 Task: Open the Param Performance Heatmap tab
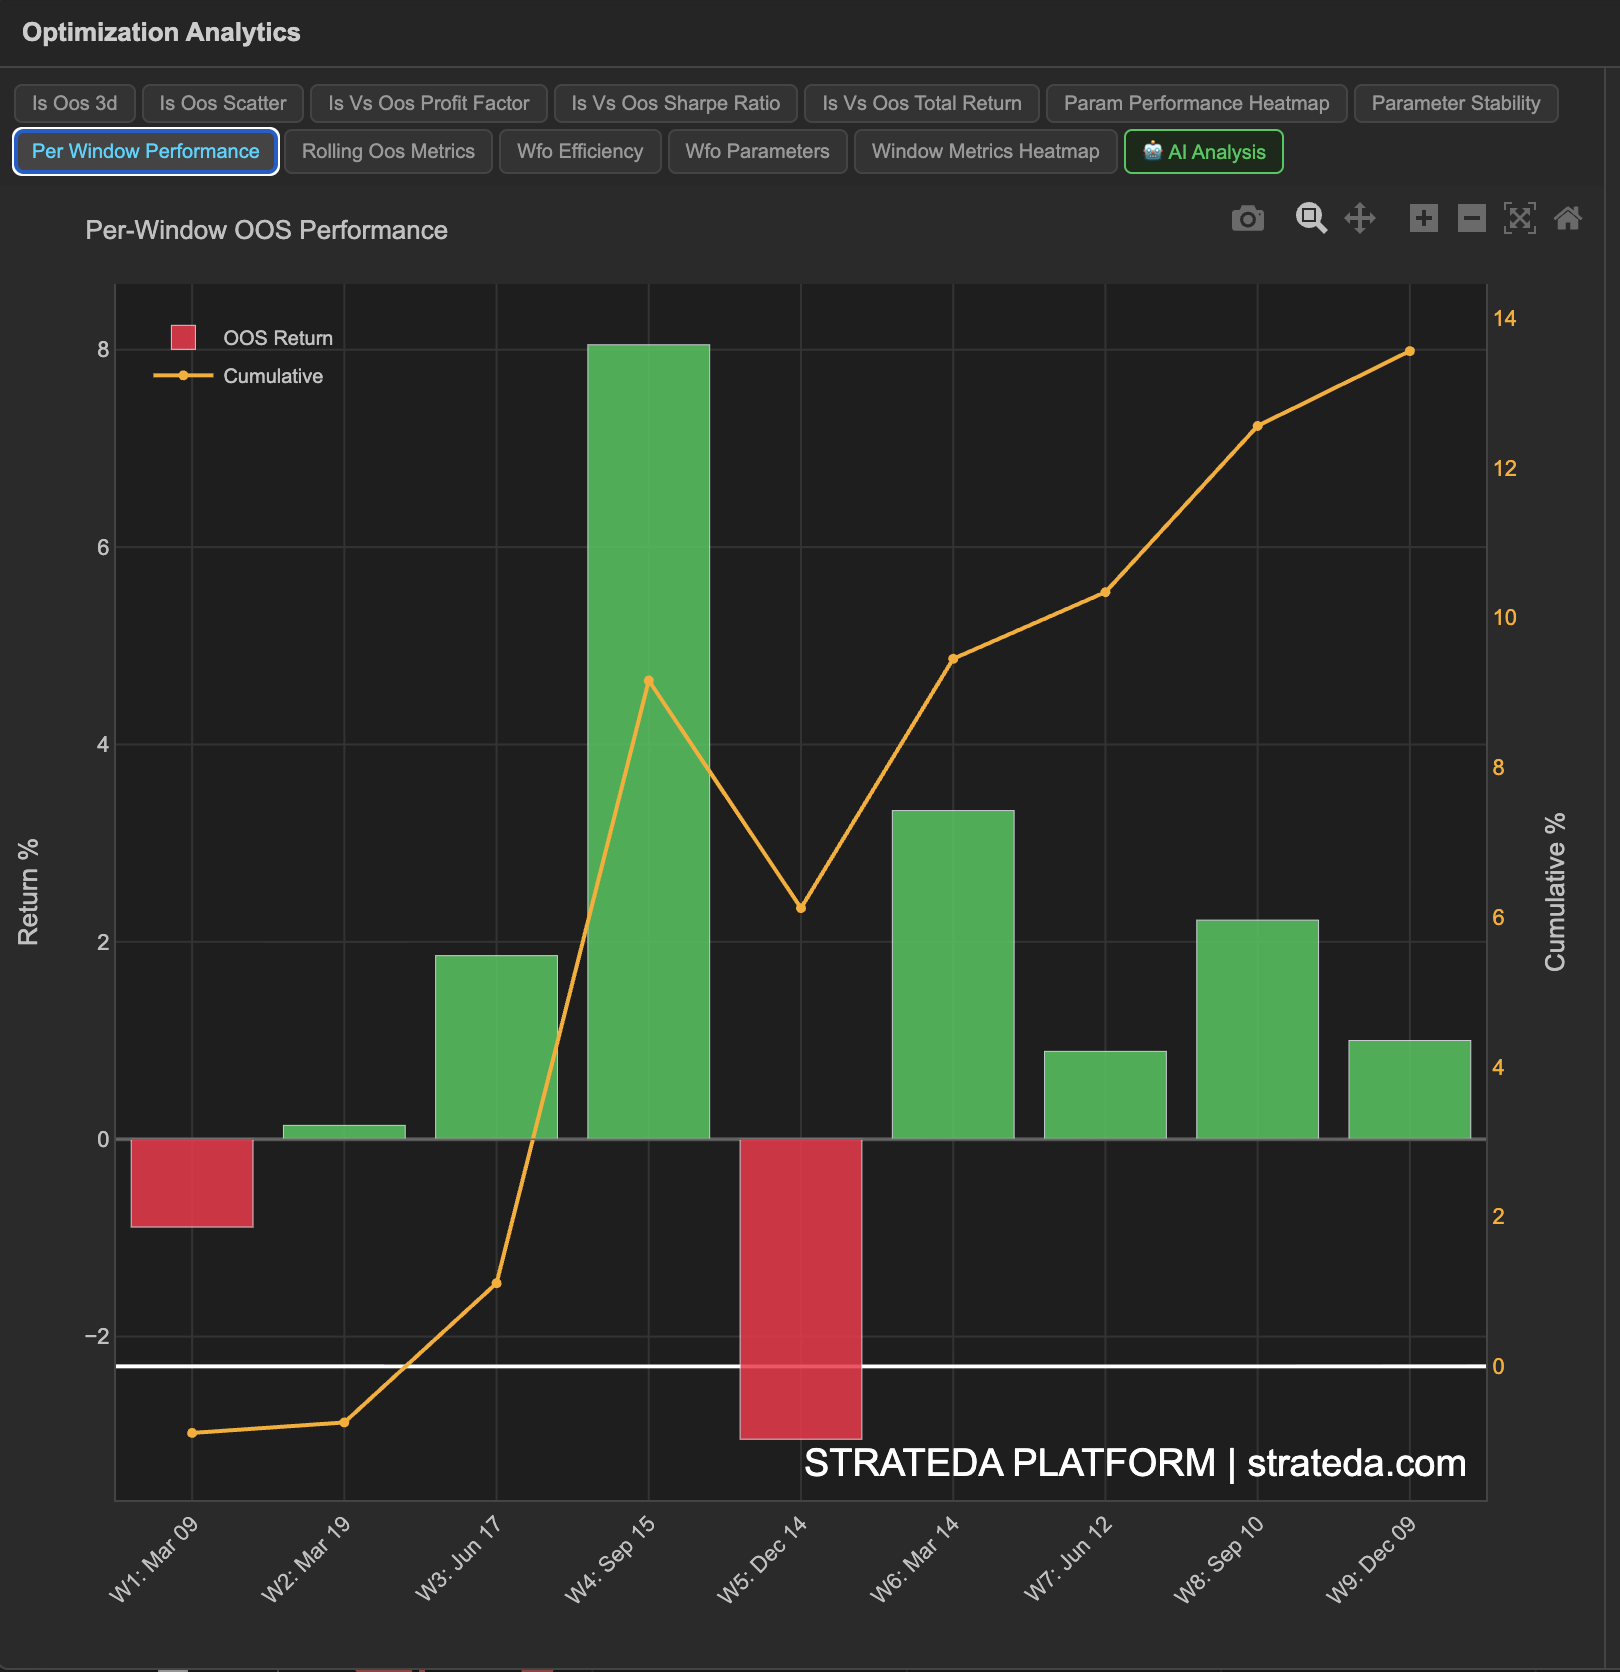1196,103
